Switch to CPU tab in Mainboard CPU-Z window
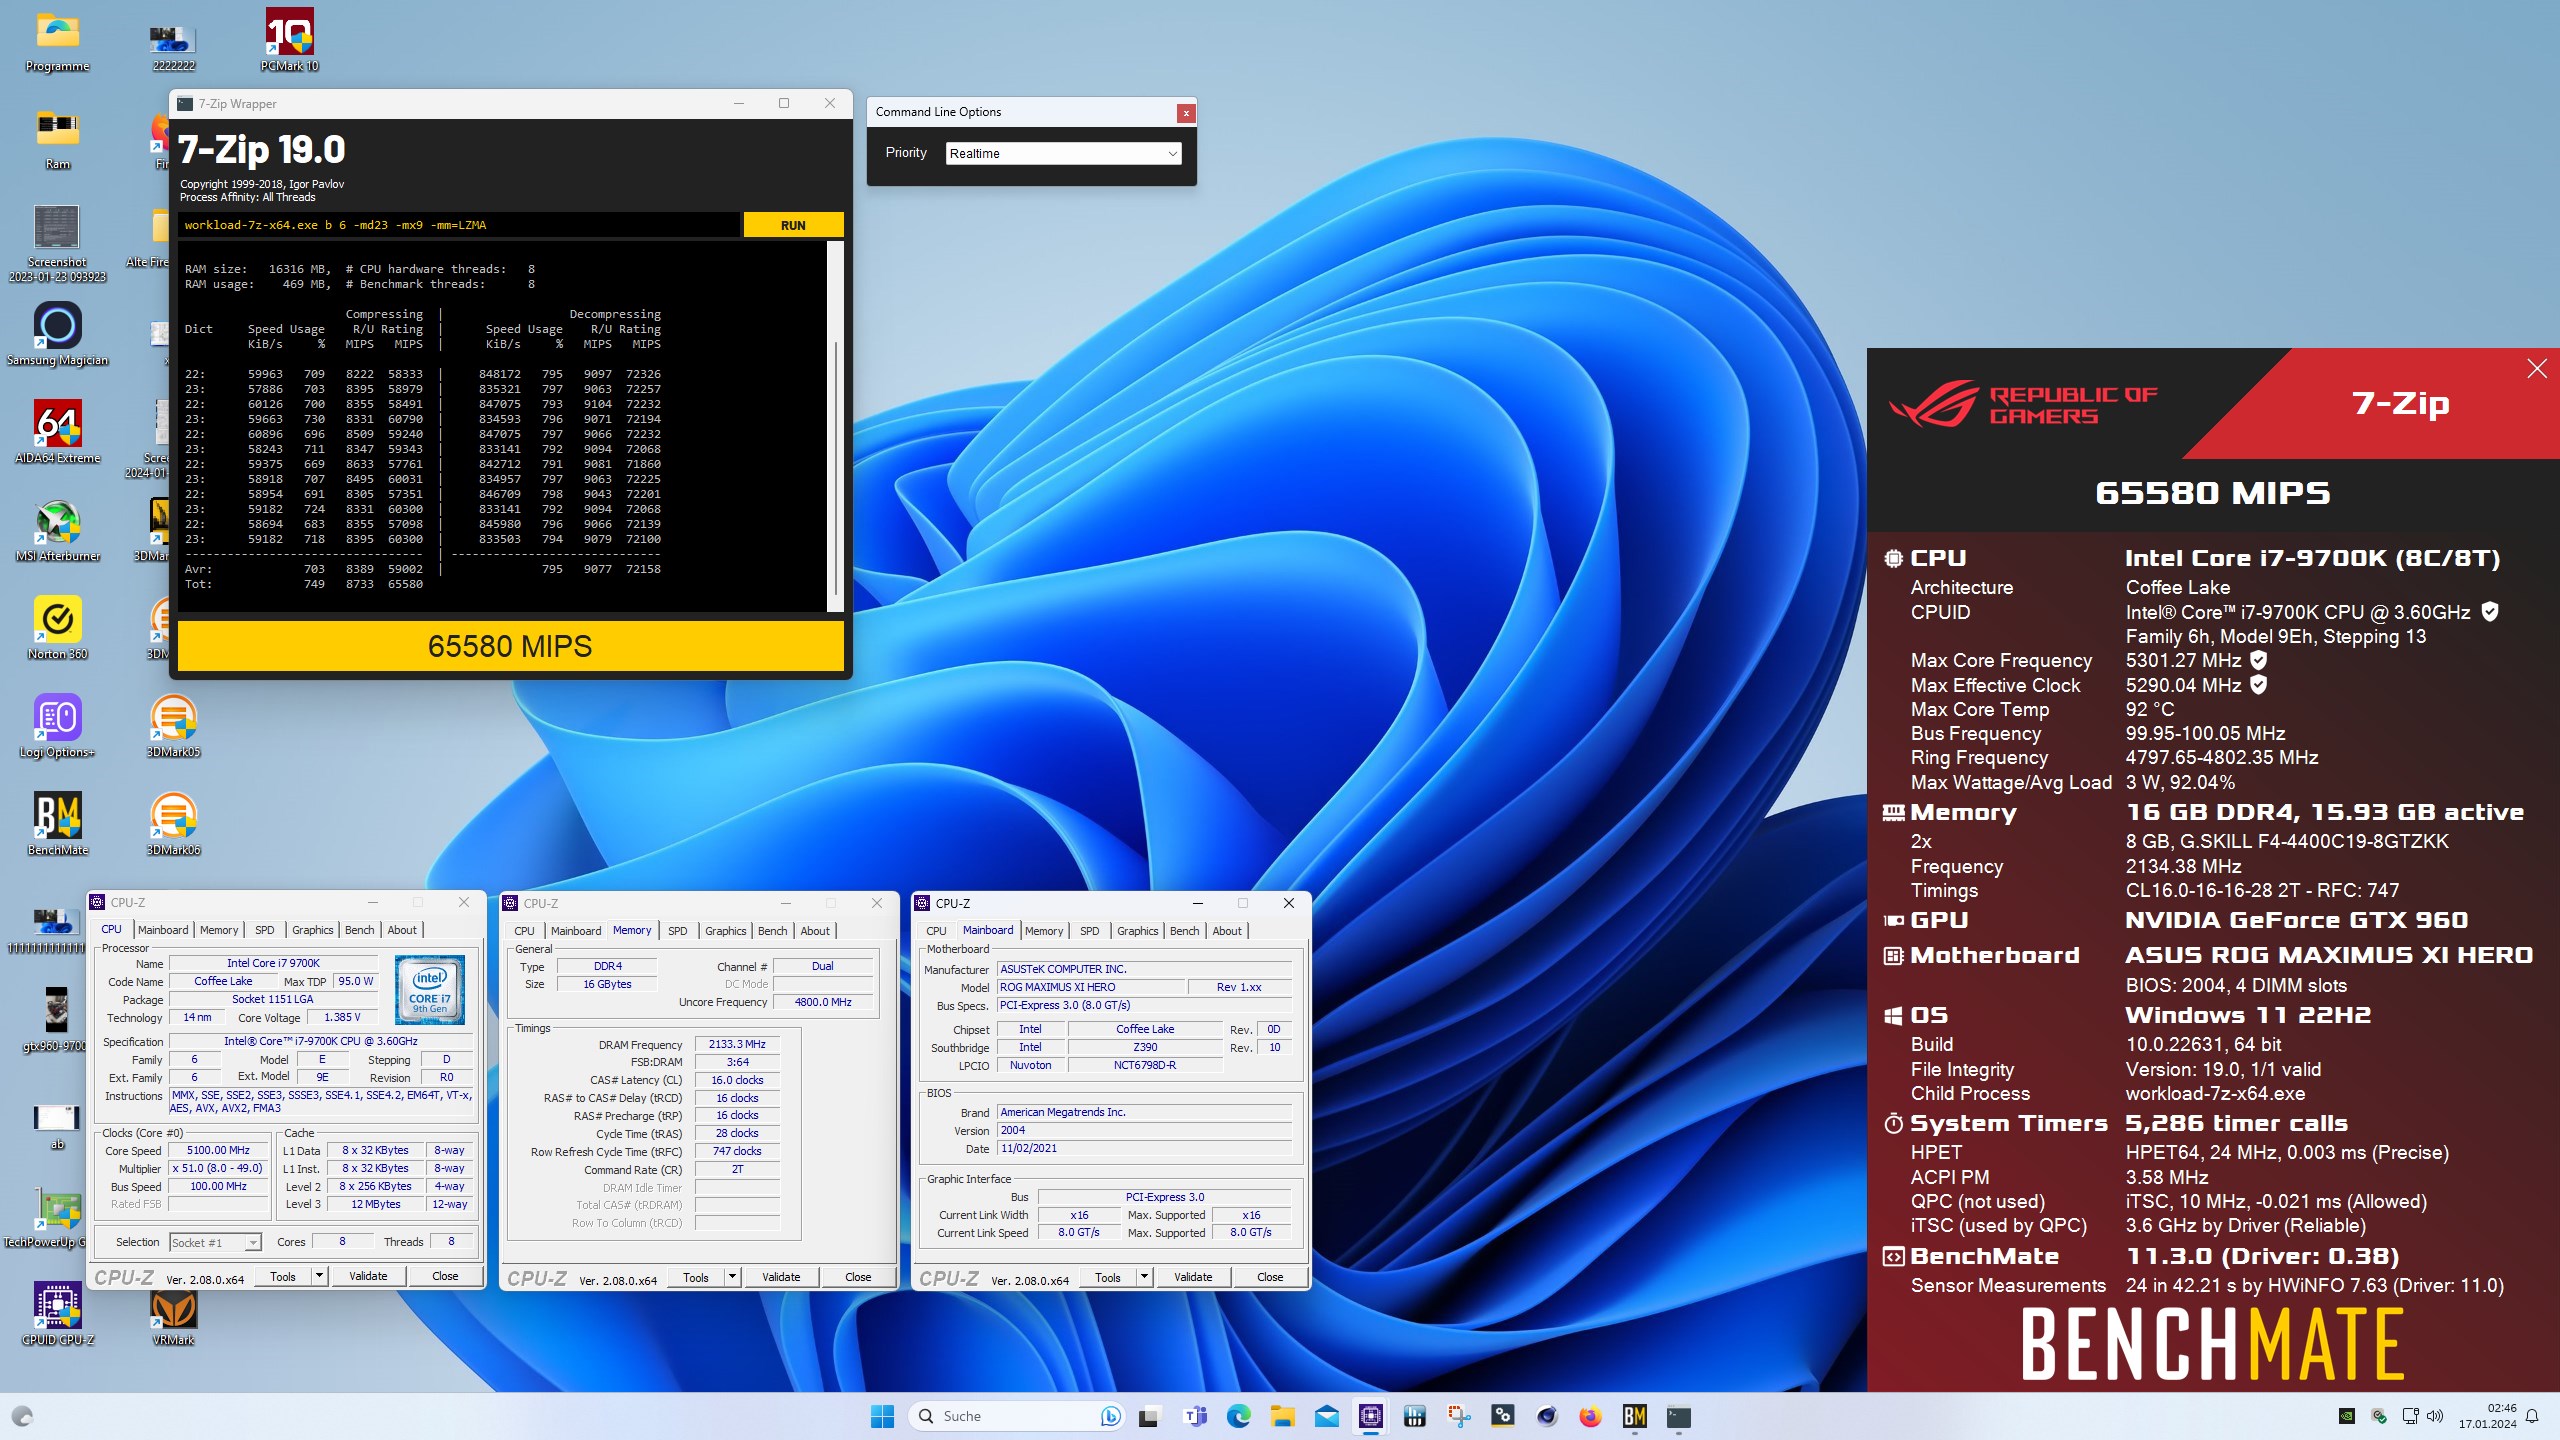Image resolution: width=2560 pixels, height=1440 pixels. pyautogui.click(x=936, y=931)
